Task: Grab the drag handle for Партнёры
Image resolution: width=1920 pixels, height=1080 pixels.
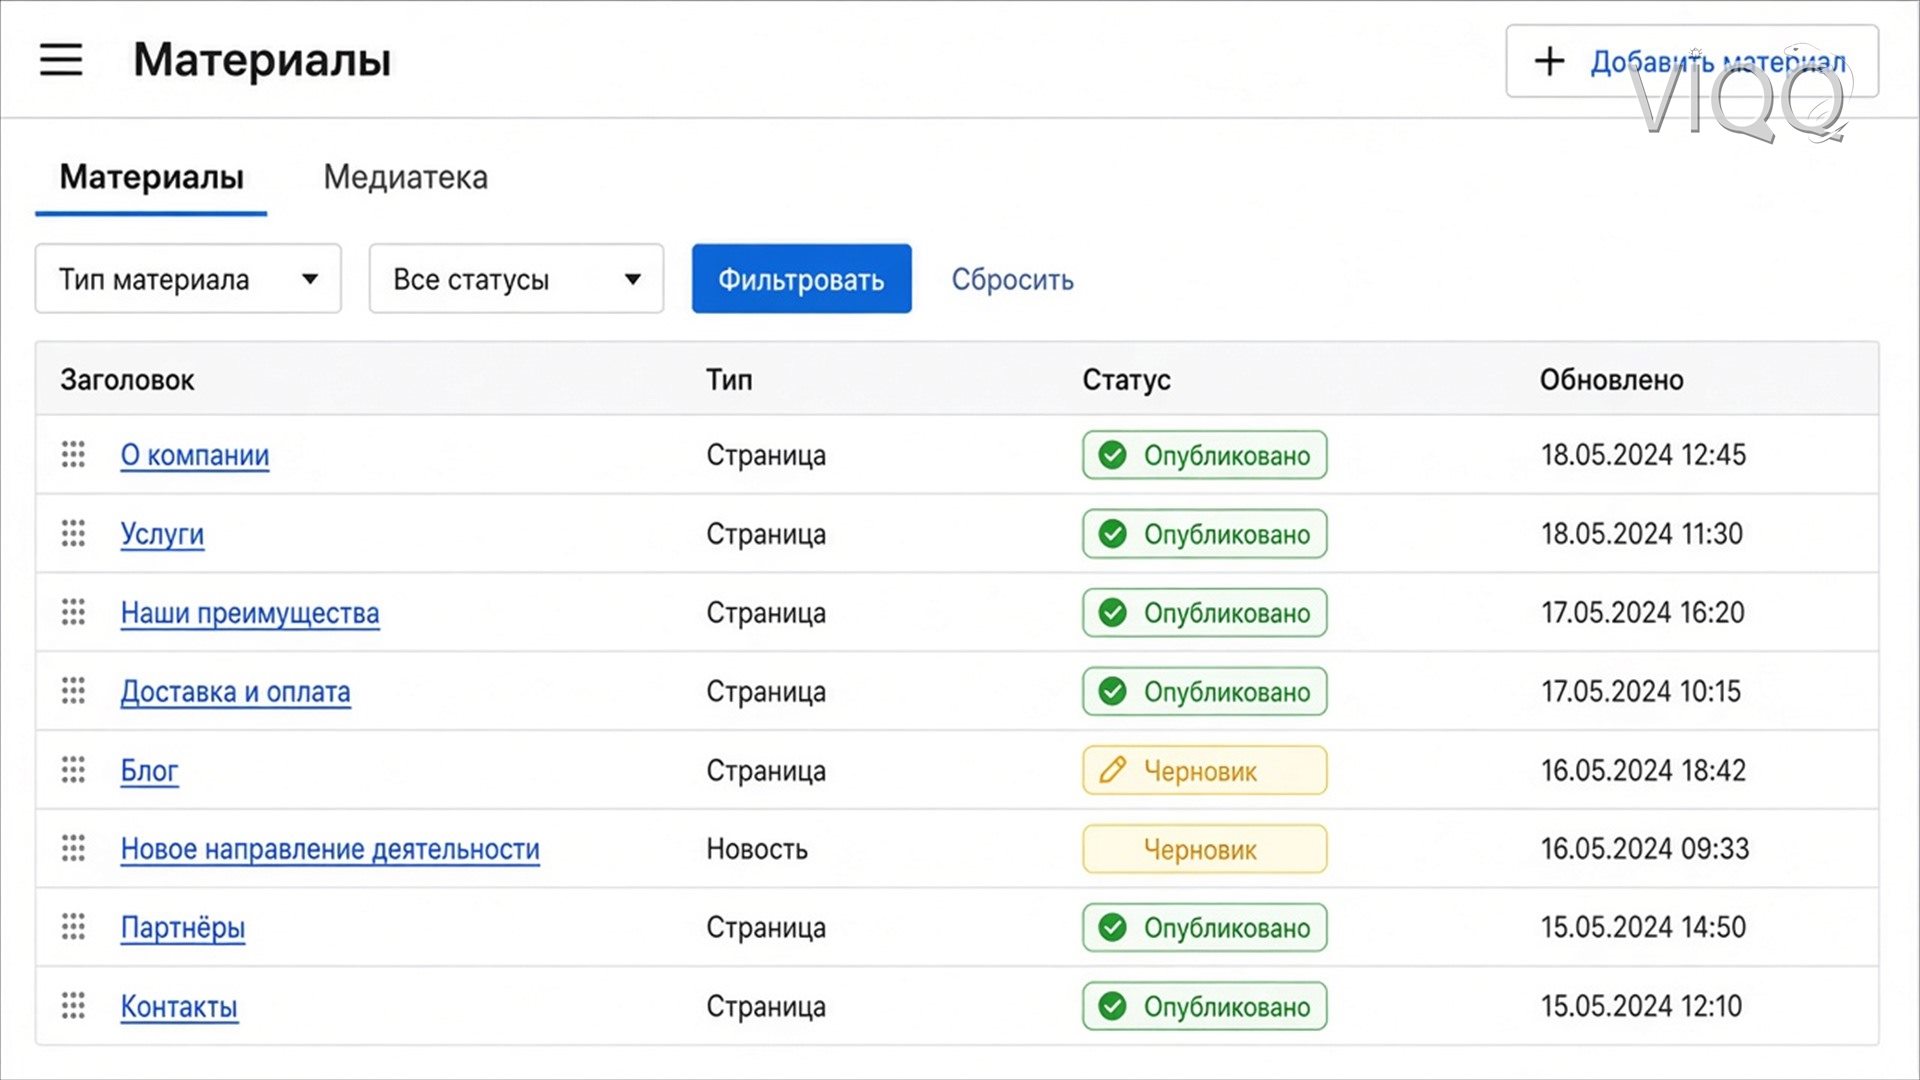Action: 73,927
